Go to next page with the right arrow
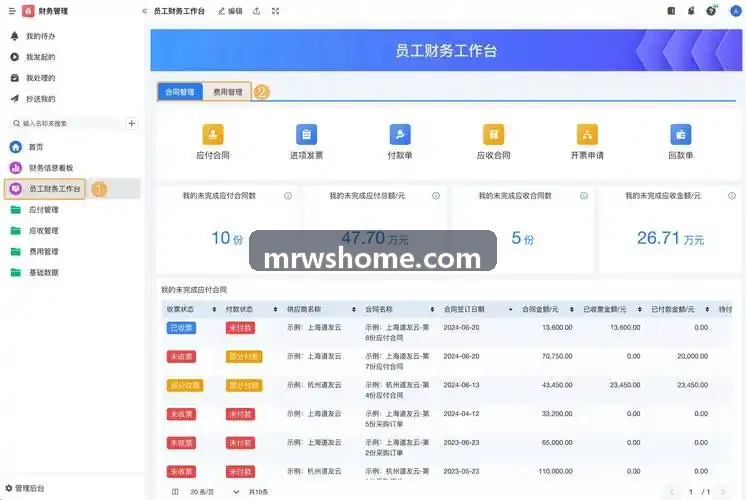Viewport: 746px width, 500px height. point(723,492)
